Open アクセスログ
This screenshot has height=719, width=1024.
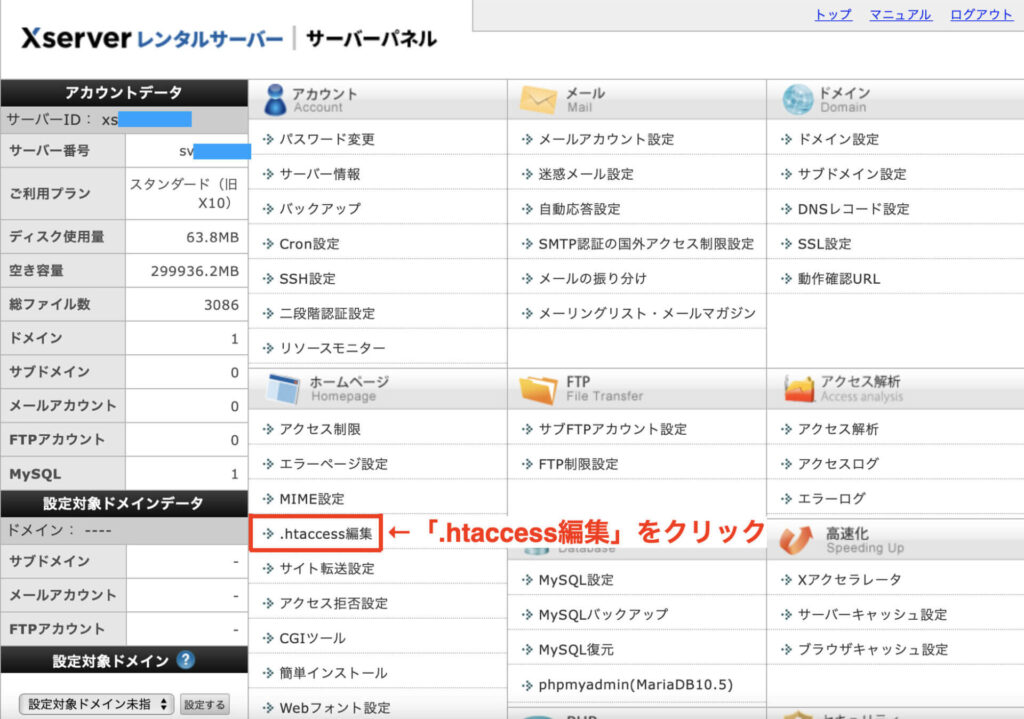(x=838, y=464)
